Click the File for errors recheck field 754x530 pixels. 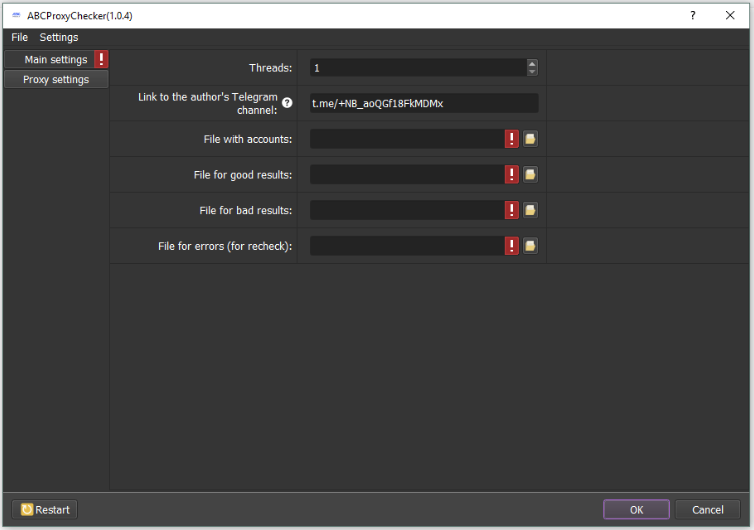pos(407,246)
